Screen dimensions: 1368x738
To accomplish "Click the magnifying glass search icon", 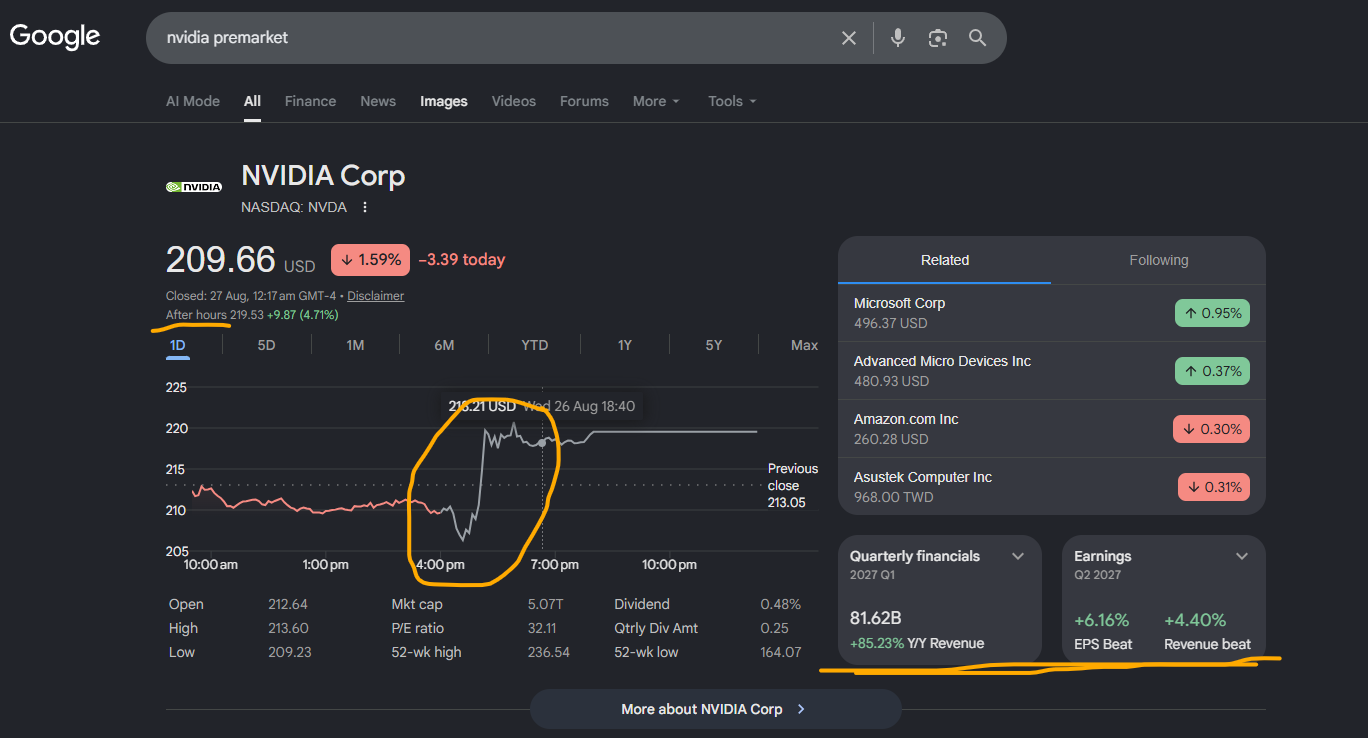I will pos(978,38).
